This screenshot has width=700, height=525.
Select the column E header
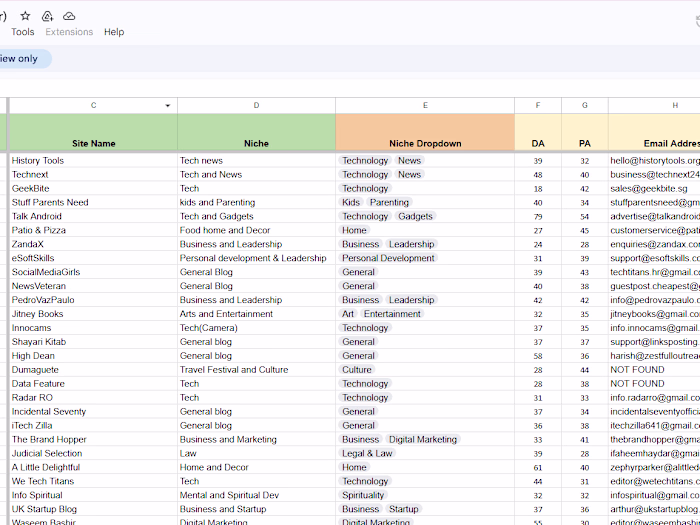(425, 105)
